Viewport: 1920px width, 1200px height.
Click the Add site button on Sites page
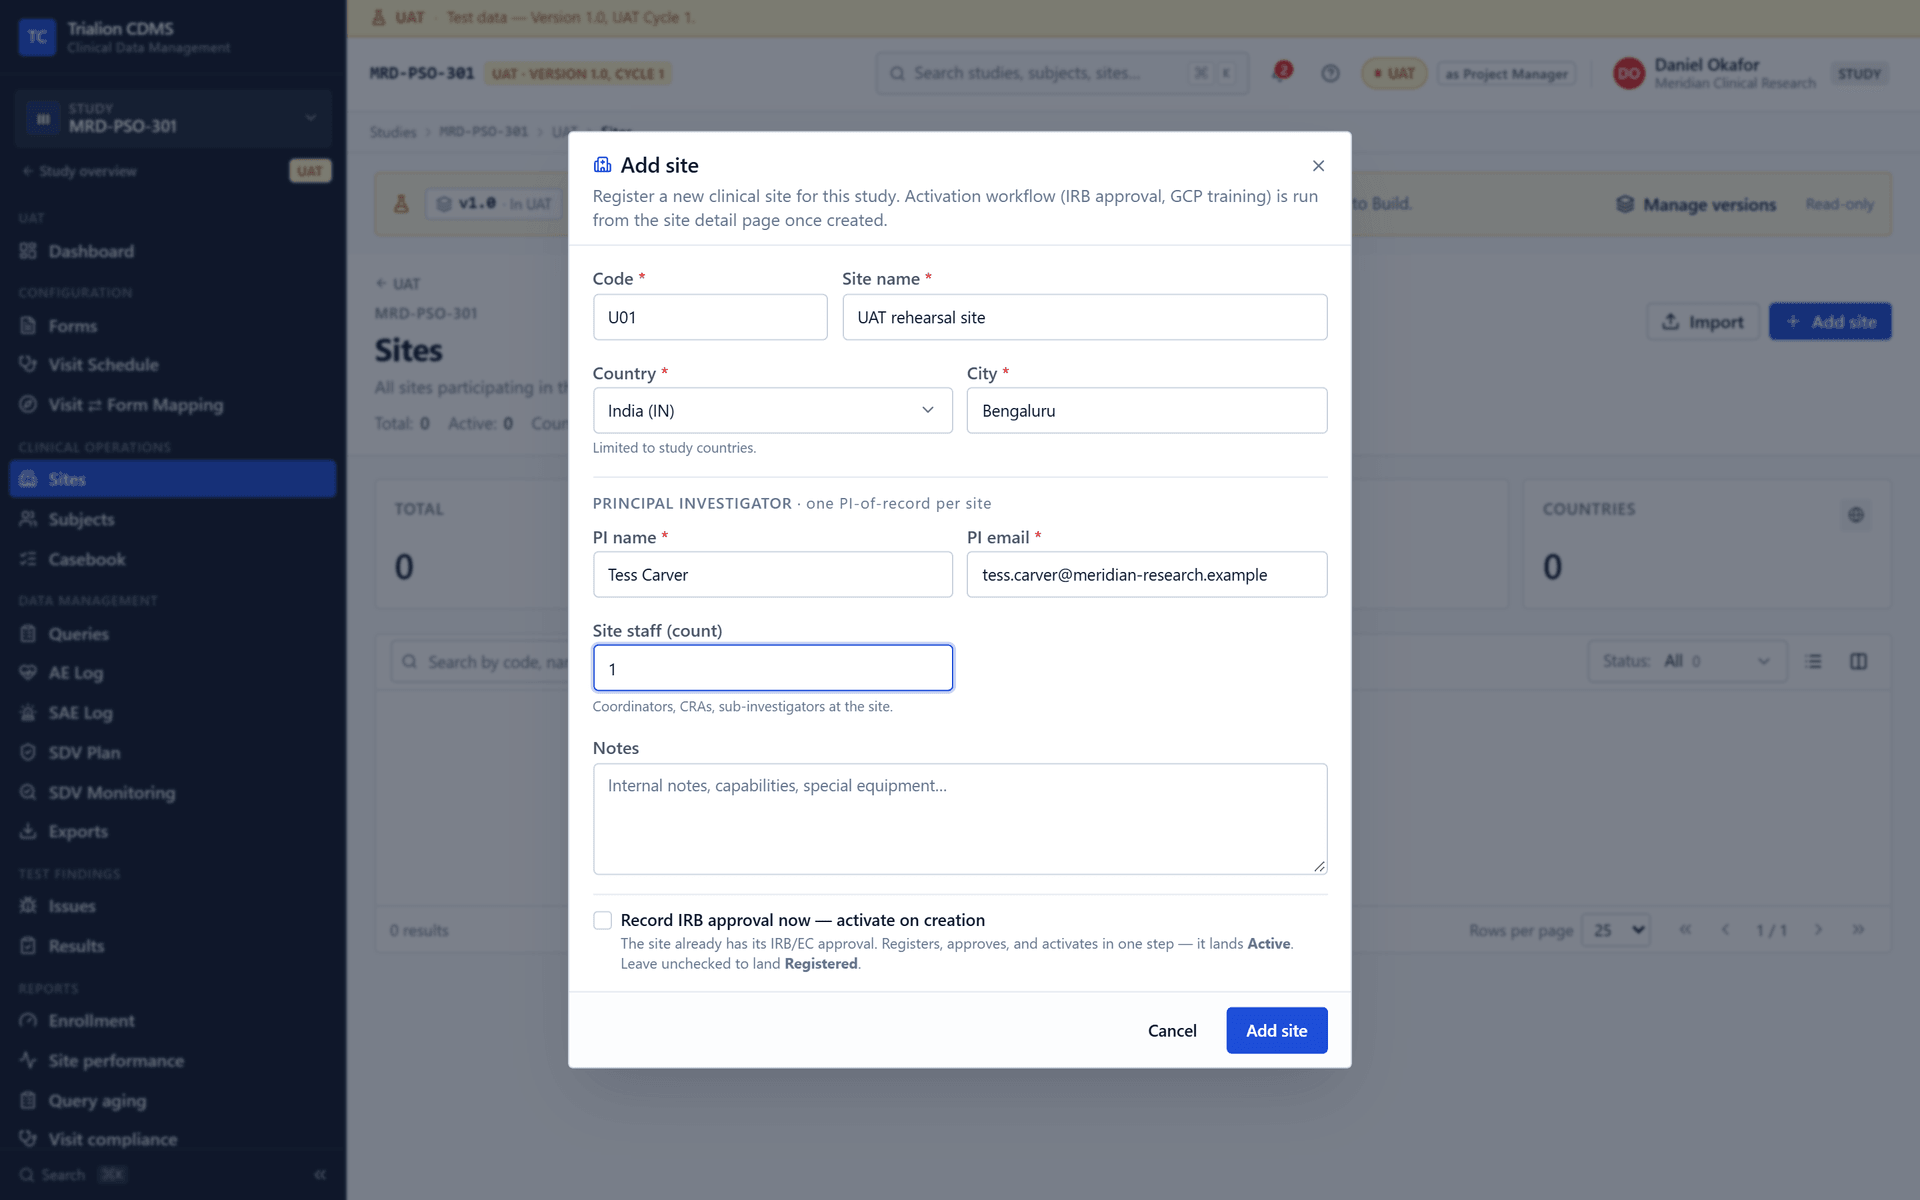tap(1830, 322)
